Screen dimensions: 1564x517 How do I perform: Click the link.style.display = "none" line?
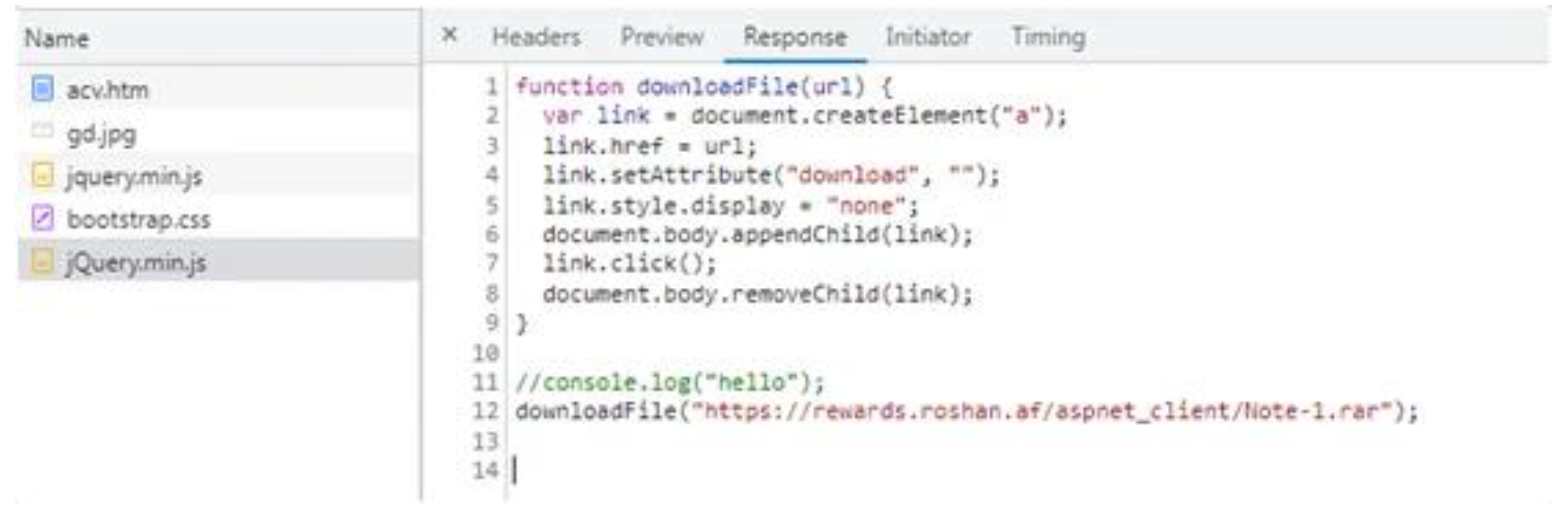point(730,205)
